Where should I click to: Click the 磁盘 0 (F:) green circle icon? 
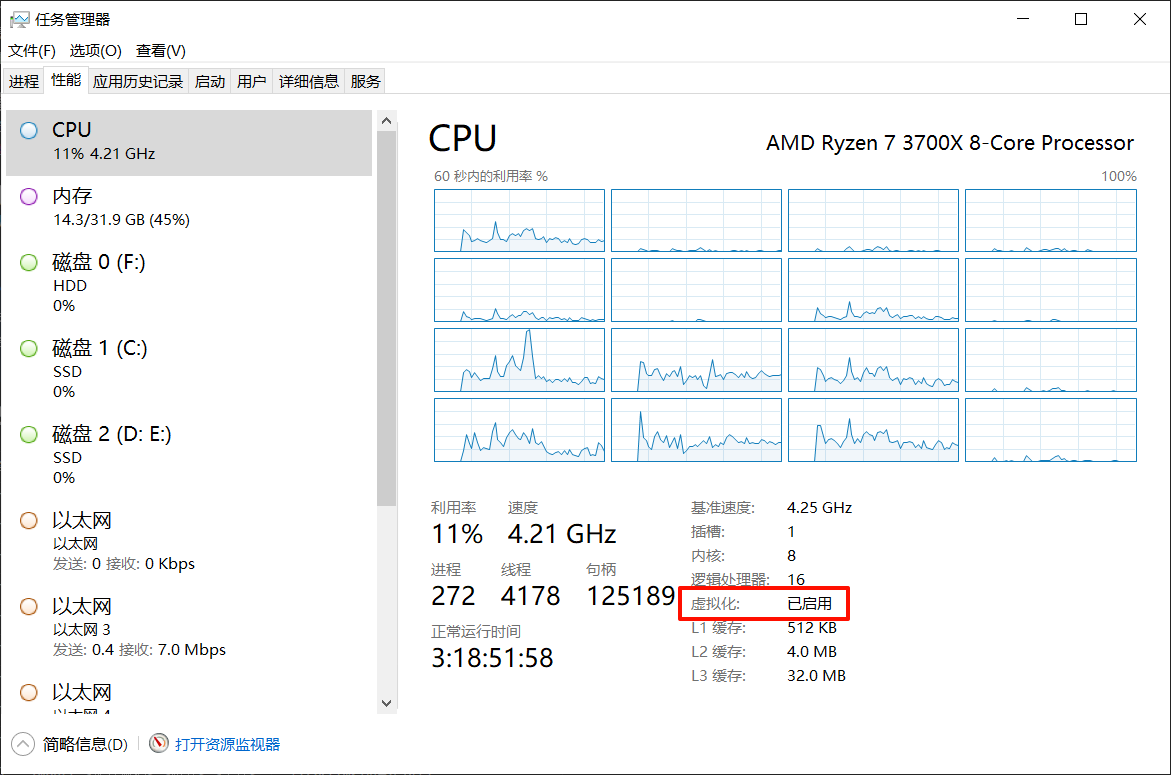29,262
